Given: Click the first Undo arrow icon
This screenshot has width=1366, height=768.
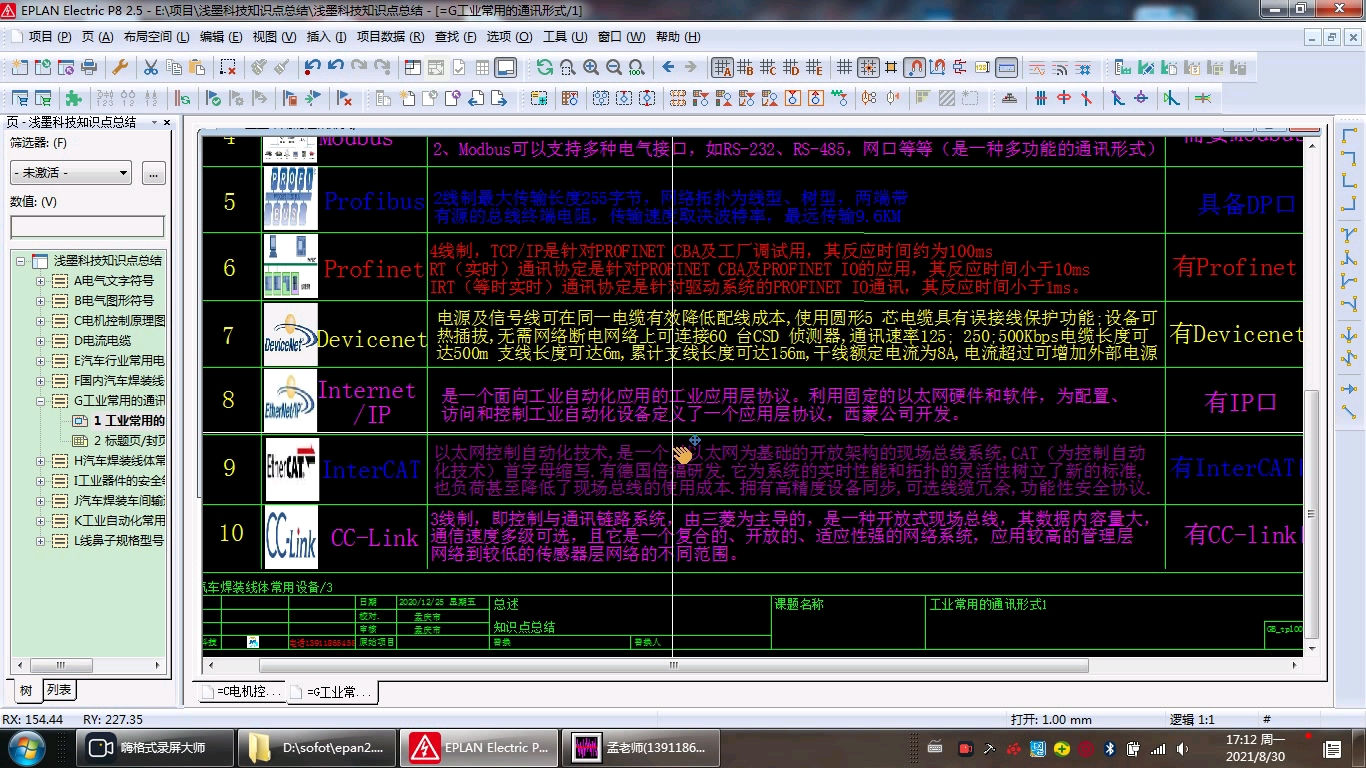Looking at the screenshot, I should 313,68.
